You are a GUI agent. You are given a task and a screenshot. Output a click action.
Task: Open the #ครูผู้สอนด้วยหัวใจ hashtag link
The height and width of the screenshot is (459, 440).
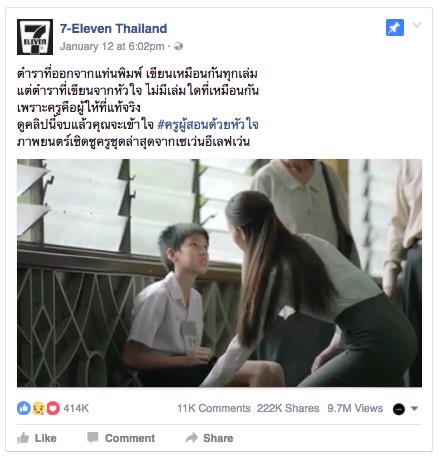(x=208, y=125)
